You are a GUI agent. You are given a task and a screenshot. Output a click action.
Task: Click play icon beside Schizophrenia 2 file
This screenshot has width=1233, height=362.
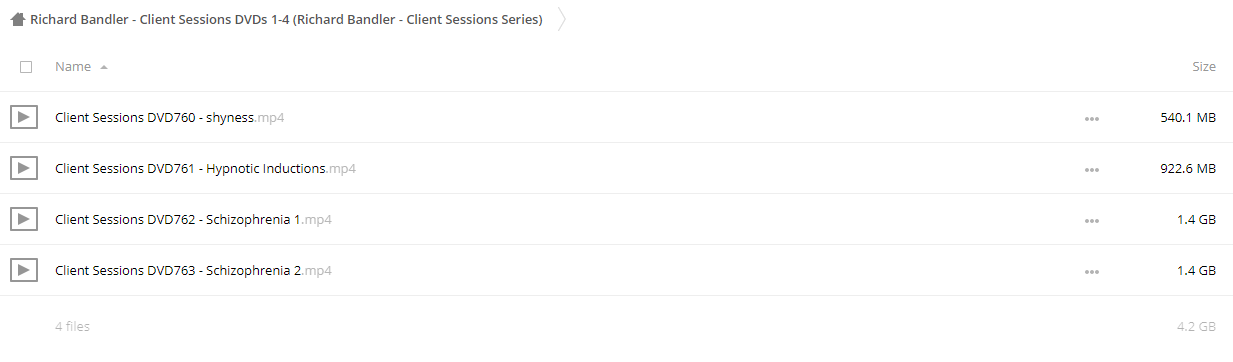click(24, 270)
